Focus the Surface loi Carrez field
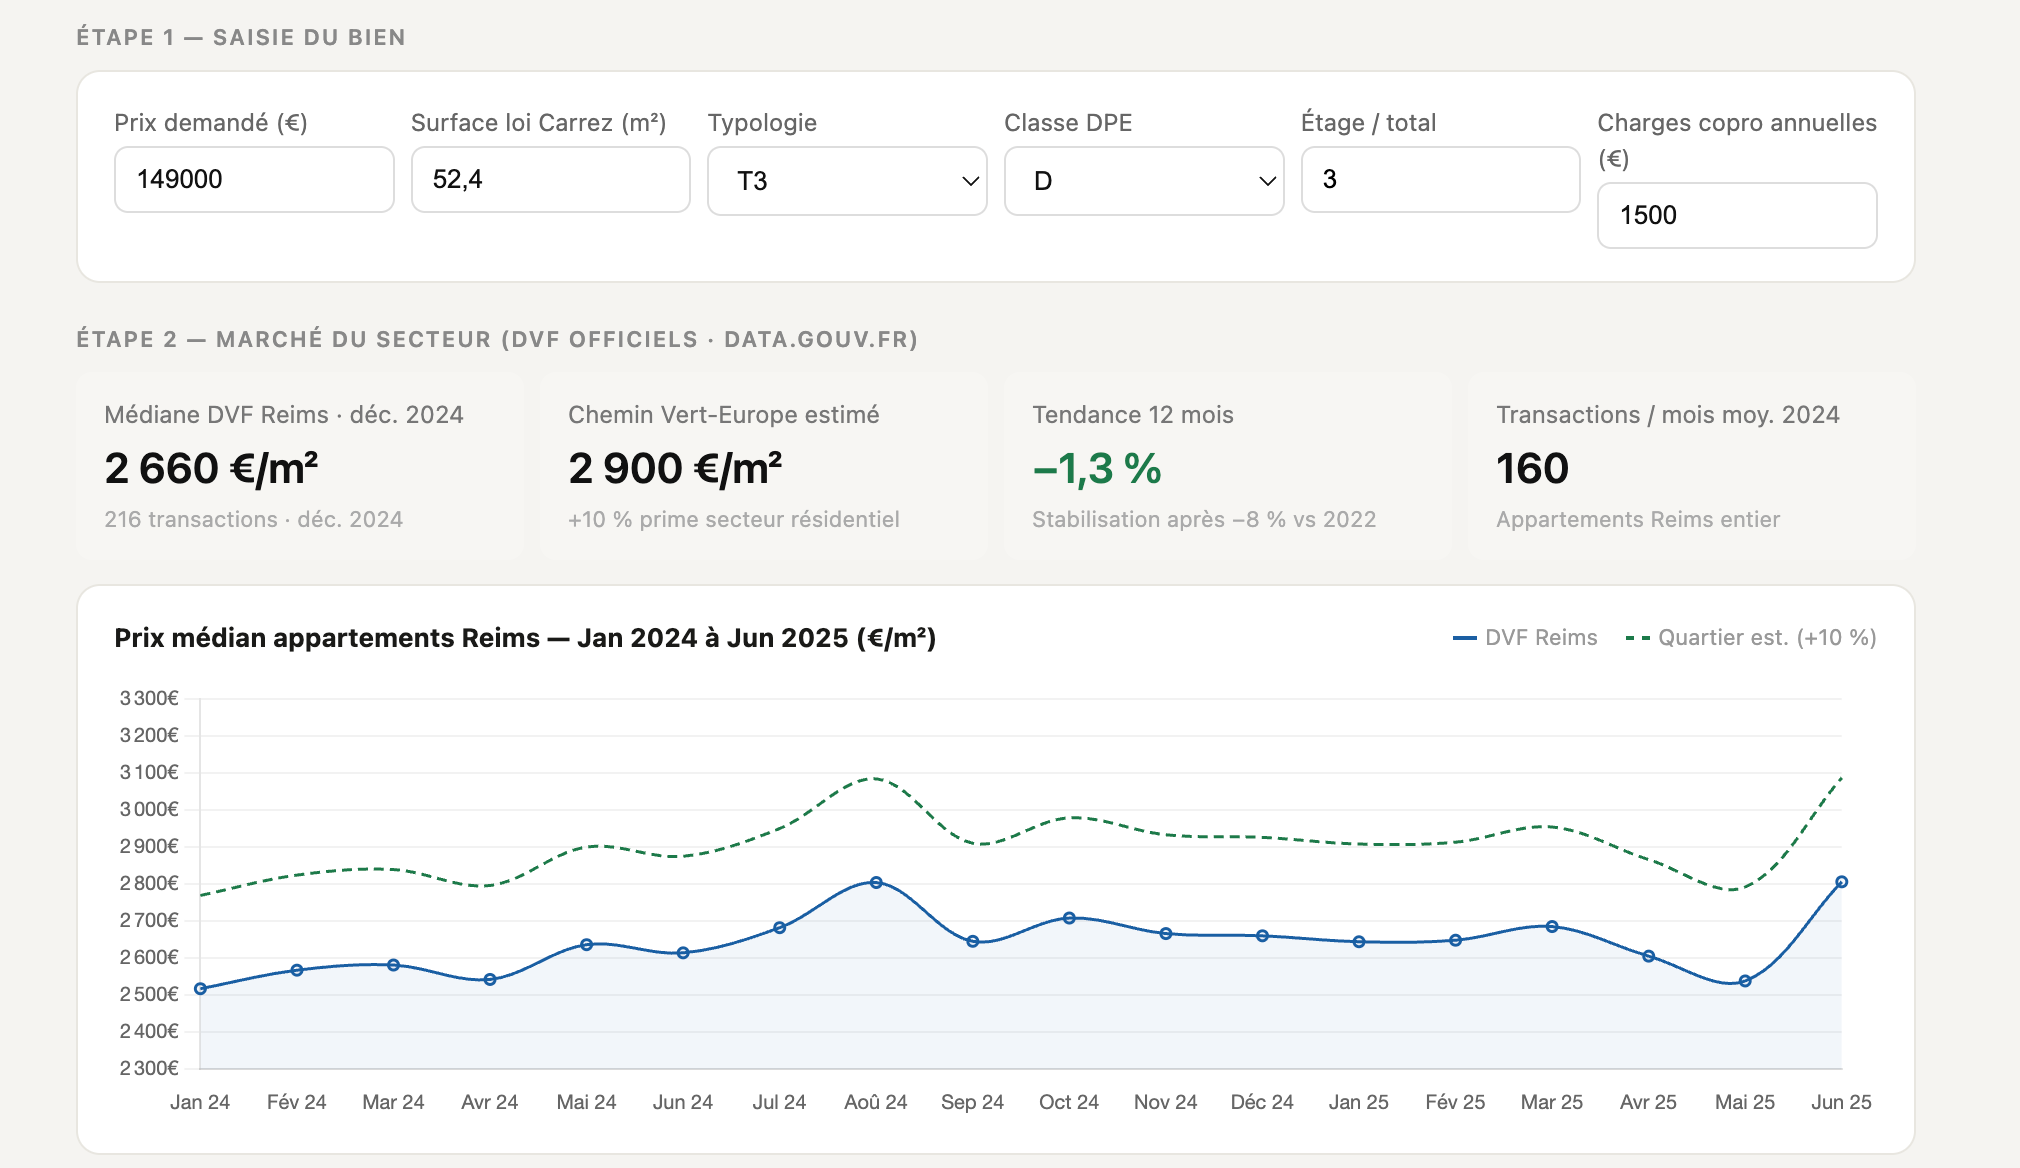2020x1168 pixels. pos(550,180)
